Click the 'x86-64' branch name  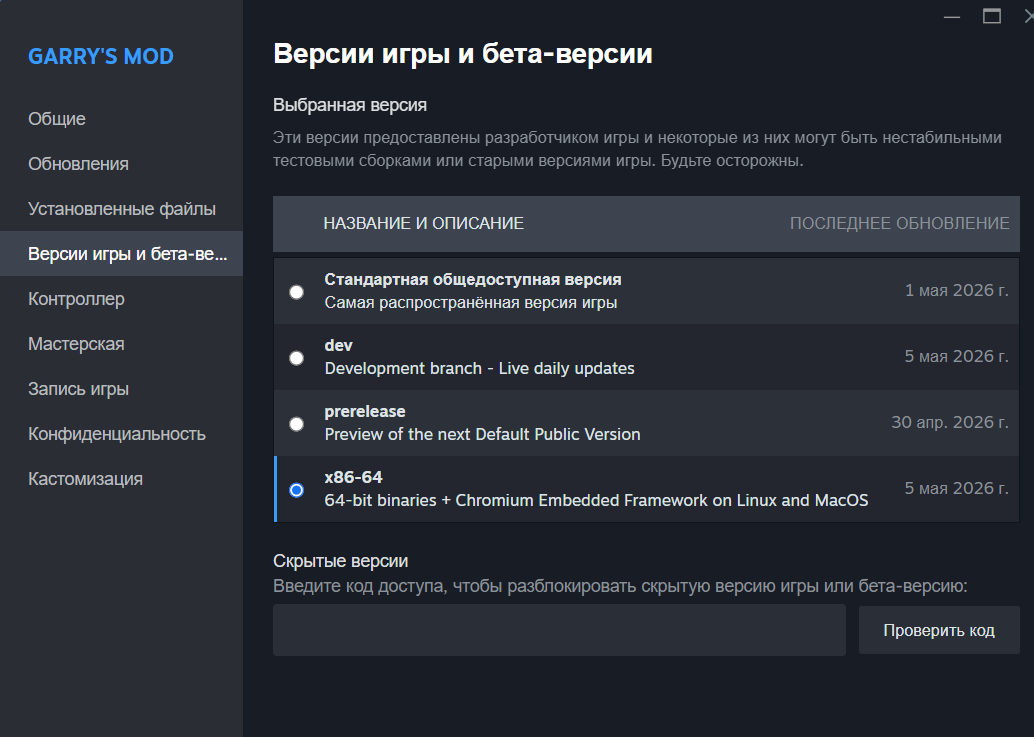(x=353, y=477)
